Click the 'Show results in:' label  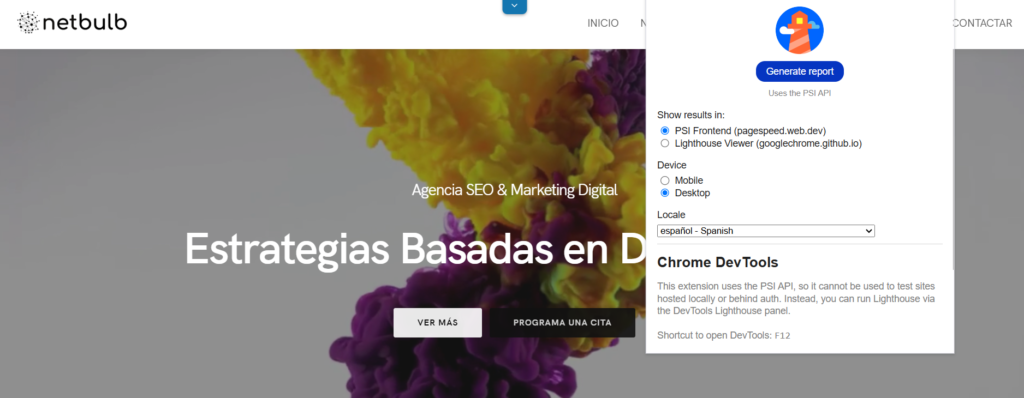[x=691, y=115]
